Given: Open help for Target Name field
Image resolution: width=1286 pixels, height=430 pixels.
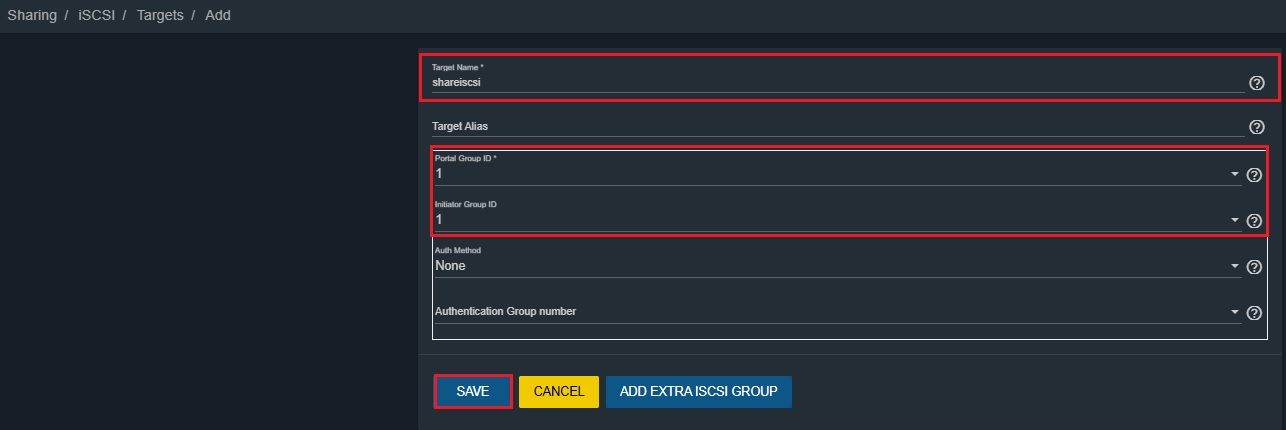Looking at the screenshot, I should pos(1257,83).
